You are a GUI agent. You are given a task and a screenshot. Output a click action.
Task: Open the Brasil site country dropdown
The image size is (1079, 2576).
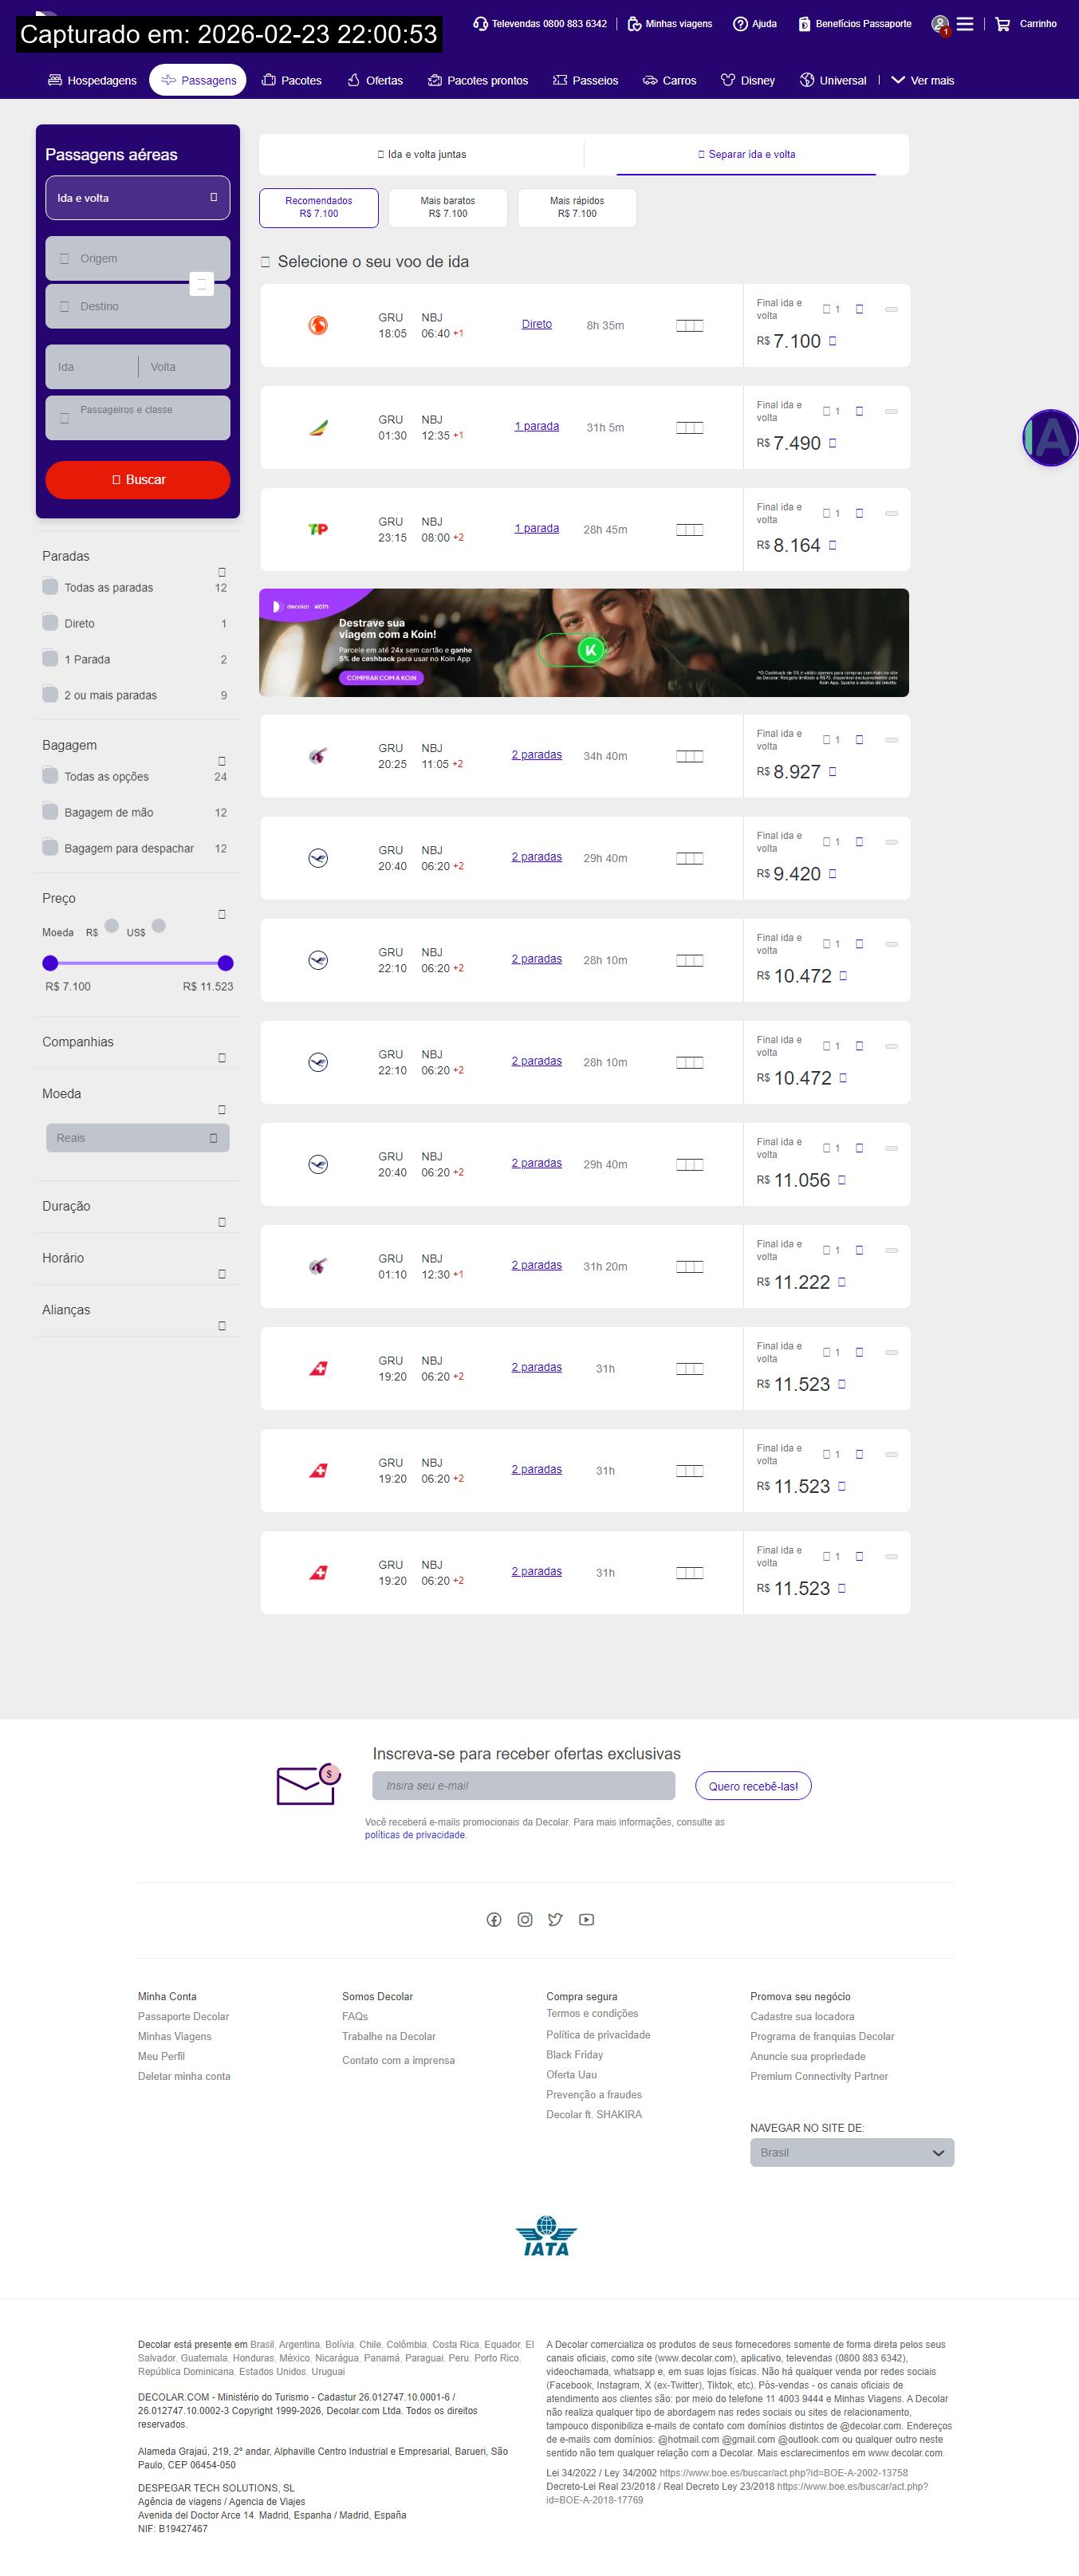point(851,2152)
